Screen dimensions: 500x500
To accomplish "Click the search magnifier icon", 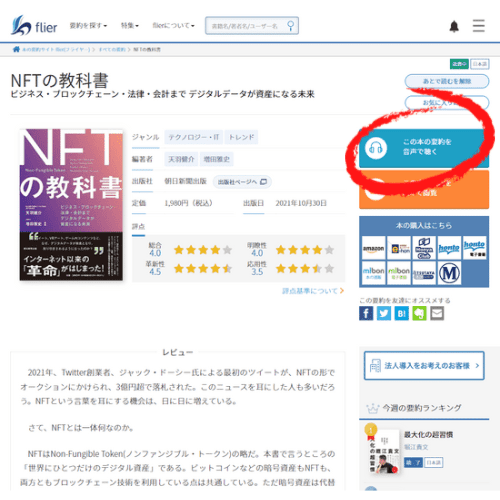I will pyautogui.click(x=291, y=26).
